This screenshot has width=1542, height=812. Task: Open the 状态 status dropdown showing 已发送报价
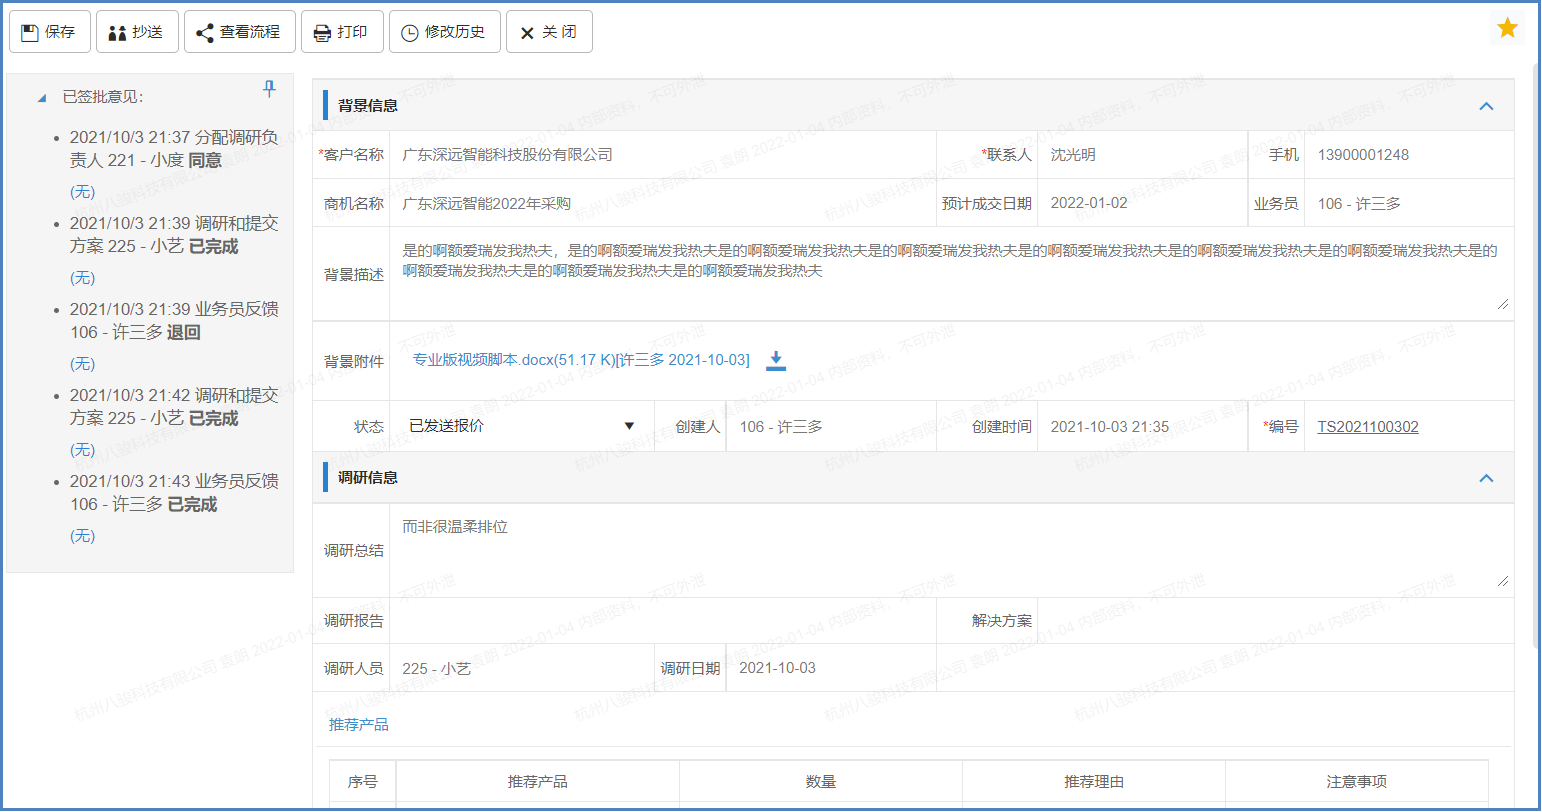click(630, 425)
